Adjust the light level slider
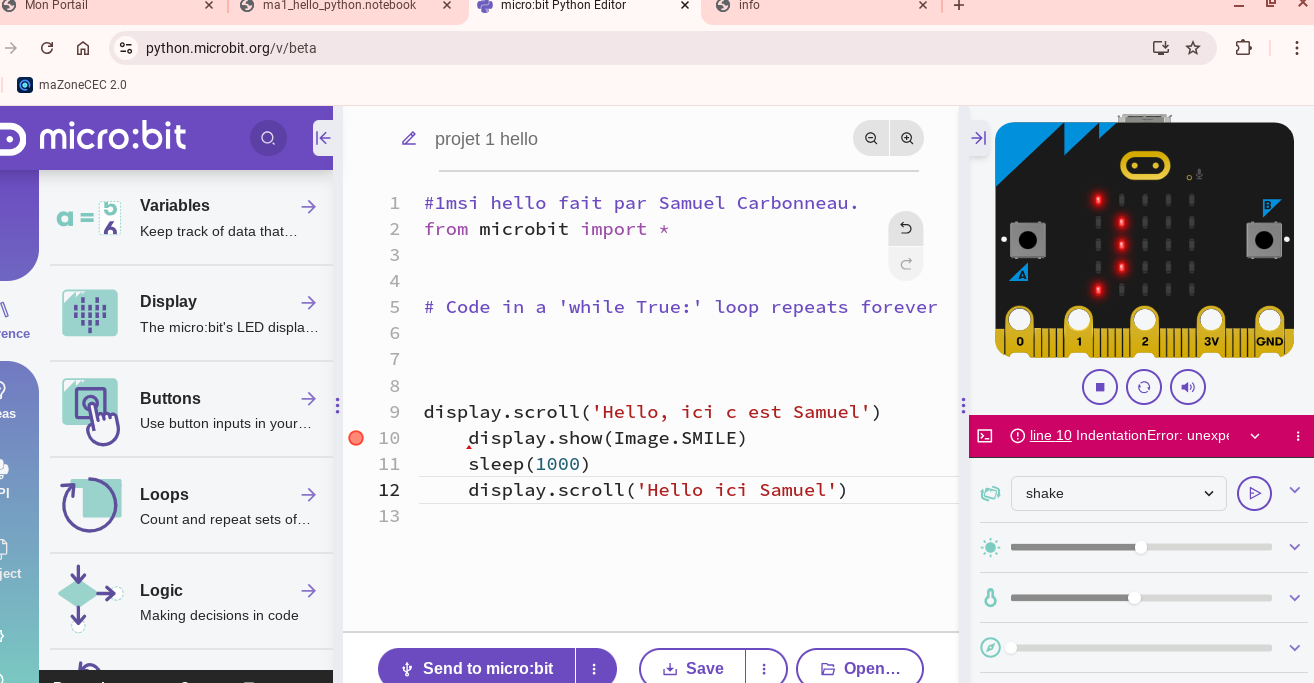This screenshot has height=683, width=1314. point(1141,547)
